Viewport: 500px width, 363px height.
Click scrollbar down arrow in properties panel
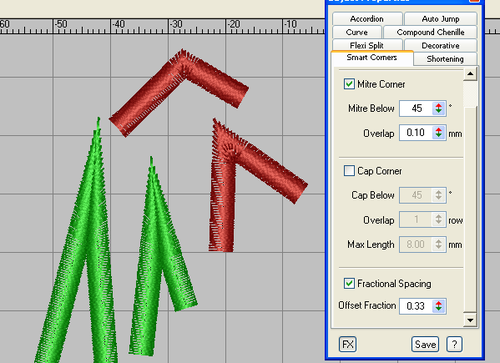[470, 320]
